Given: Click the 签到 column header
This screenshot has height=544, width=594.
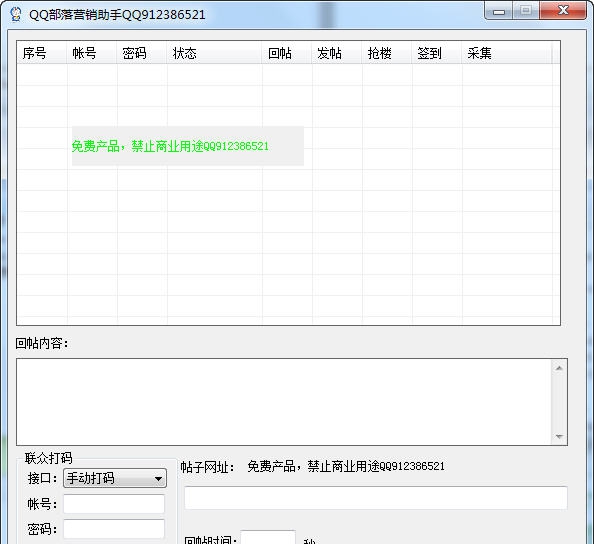Looking at the screenshot, I should (x=437, y=53).
